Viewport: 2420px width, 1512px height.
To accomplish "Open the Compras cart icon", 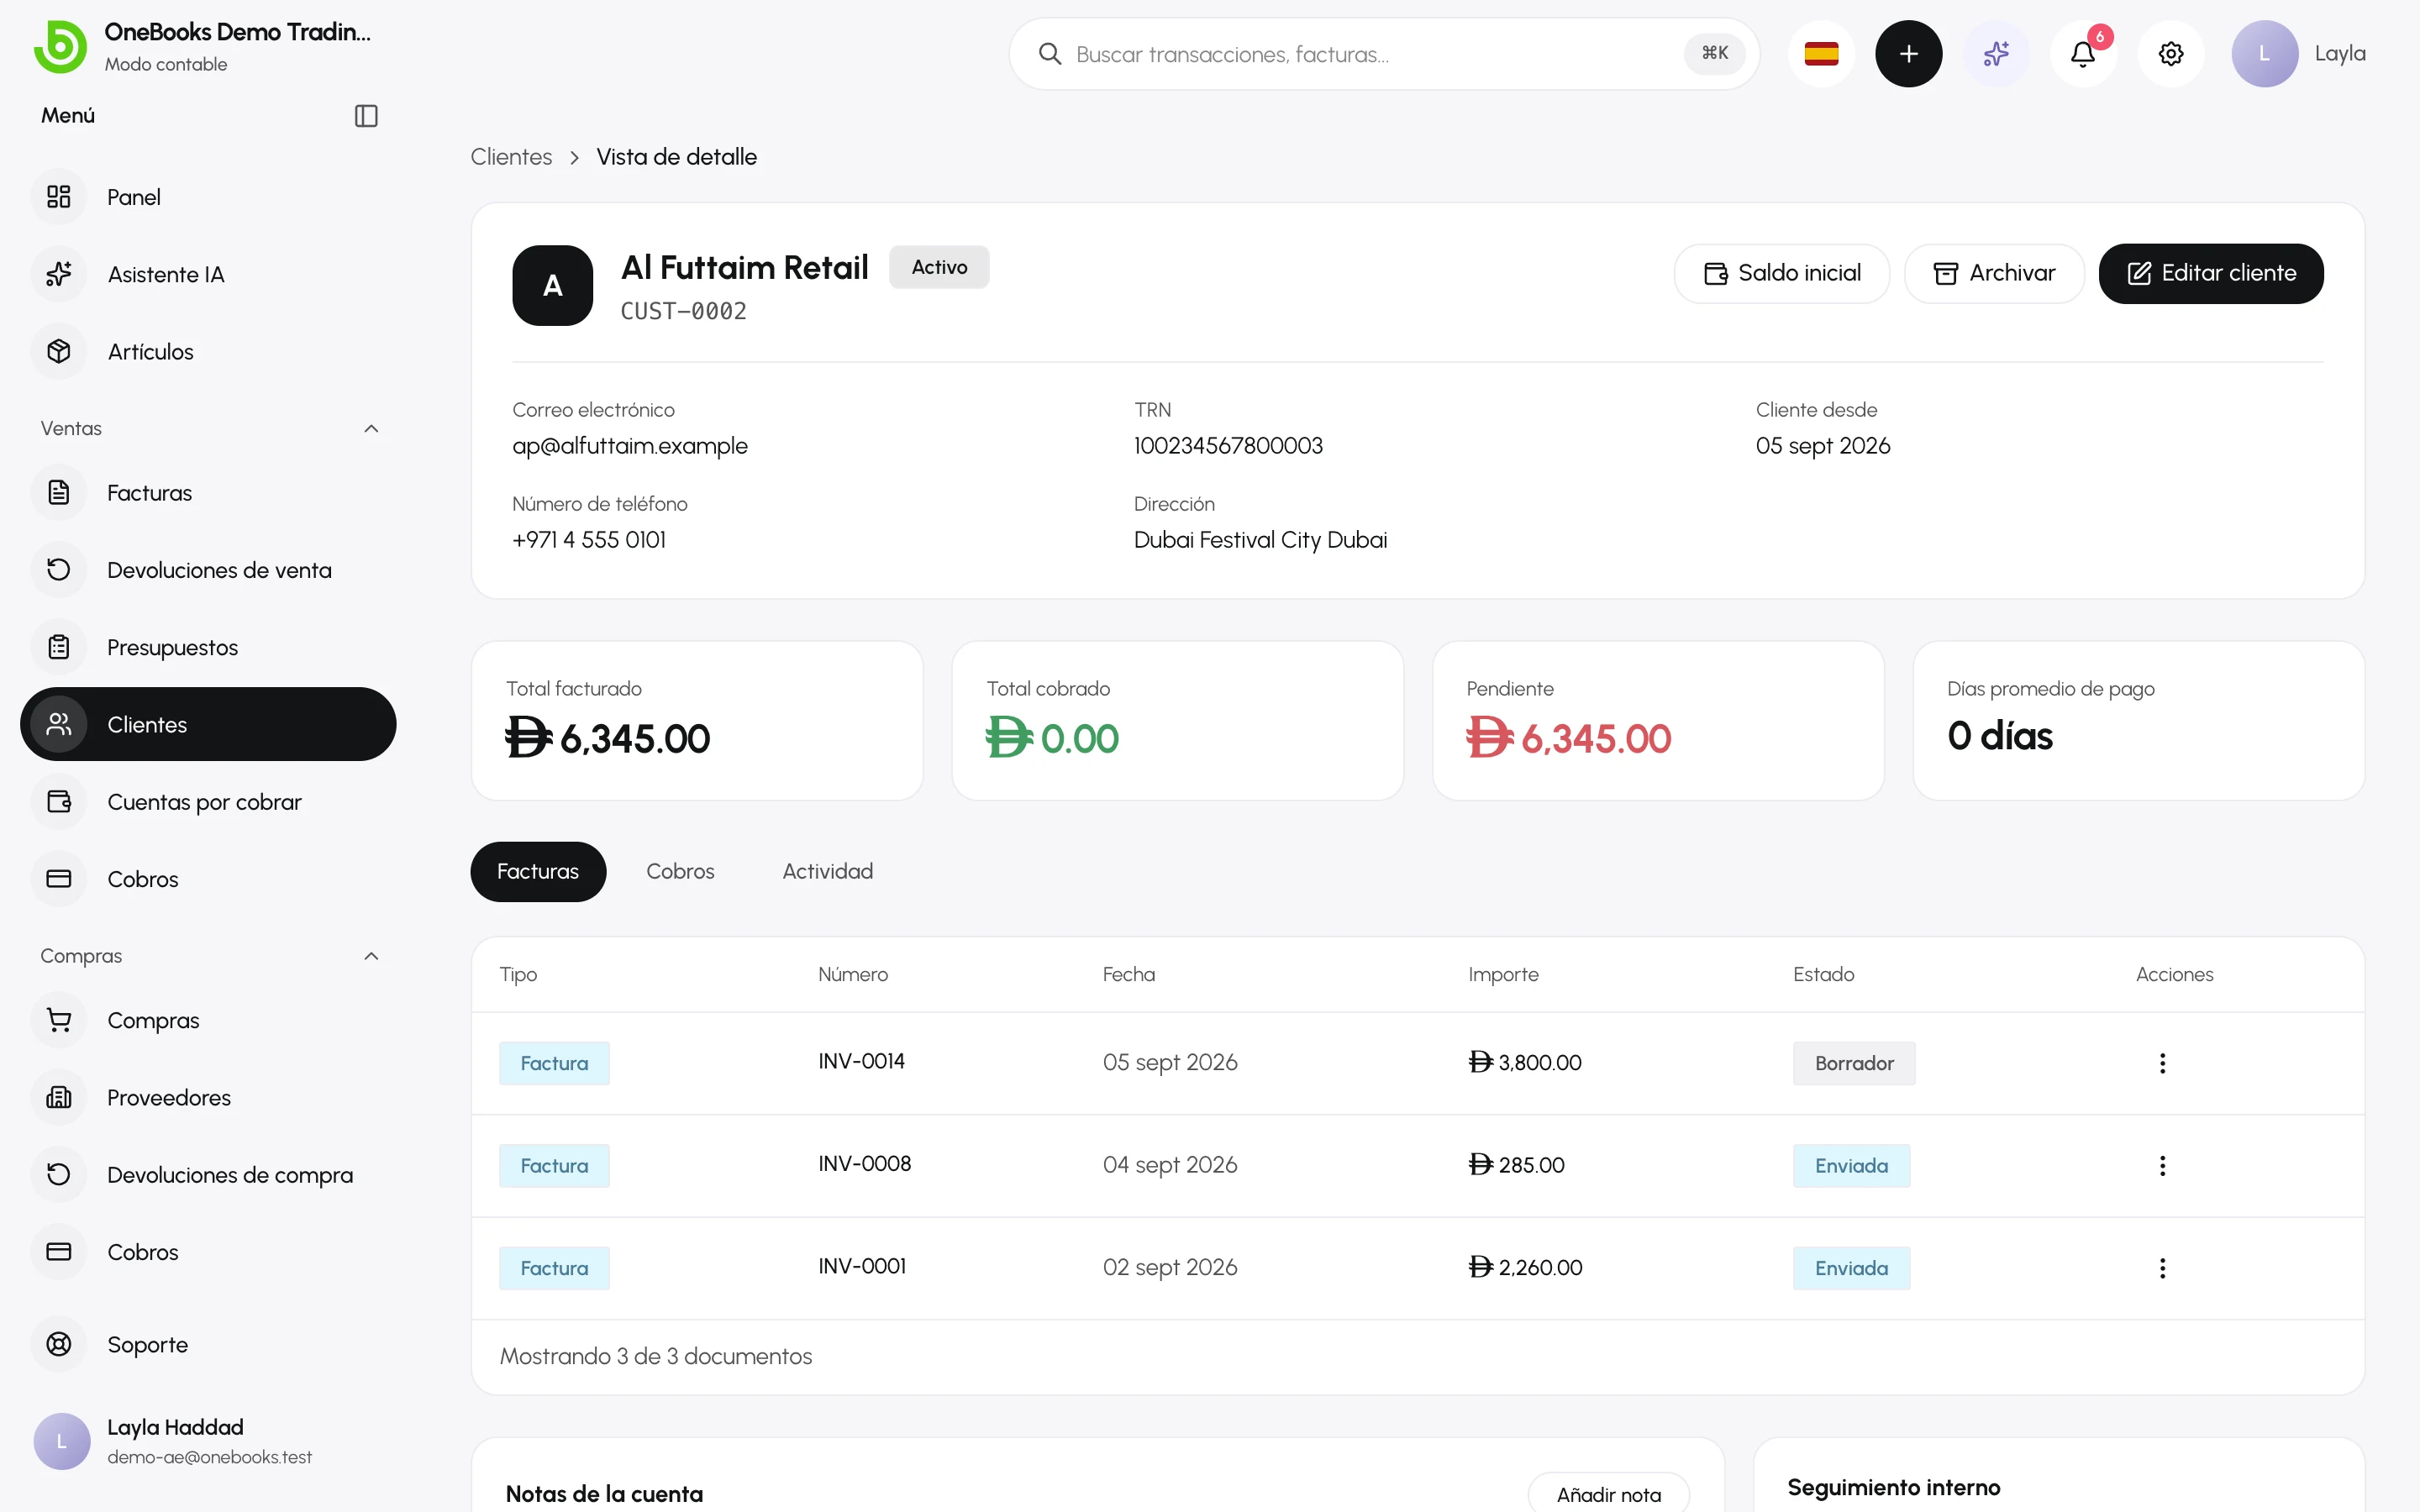I will [x=59, y=1020].
